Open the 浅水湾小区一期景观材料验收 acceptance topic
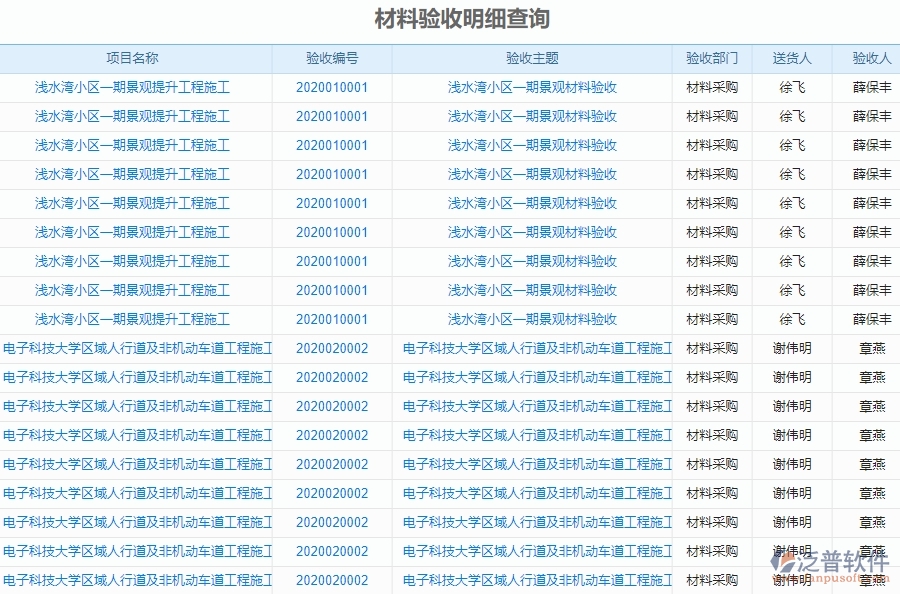The height and width of the screenshot is (594, 900). 535,87
